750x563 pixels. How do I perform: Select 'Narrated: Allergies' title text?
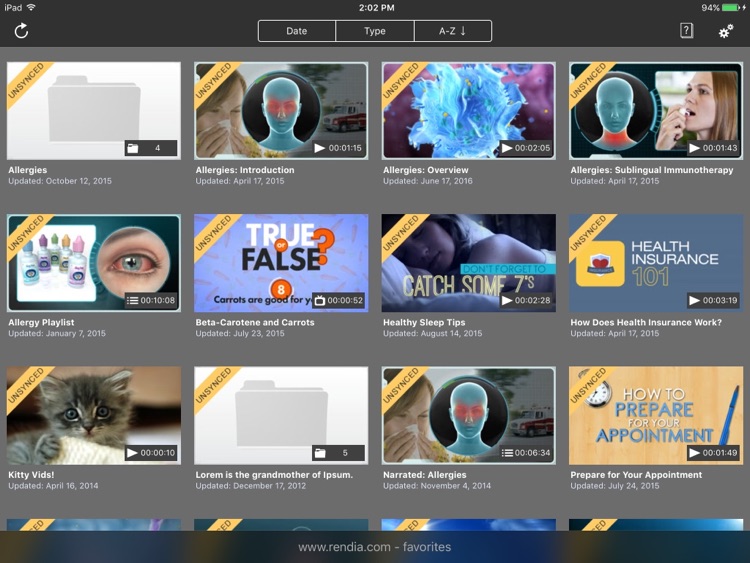point(425,475)
